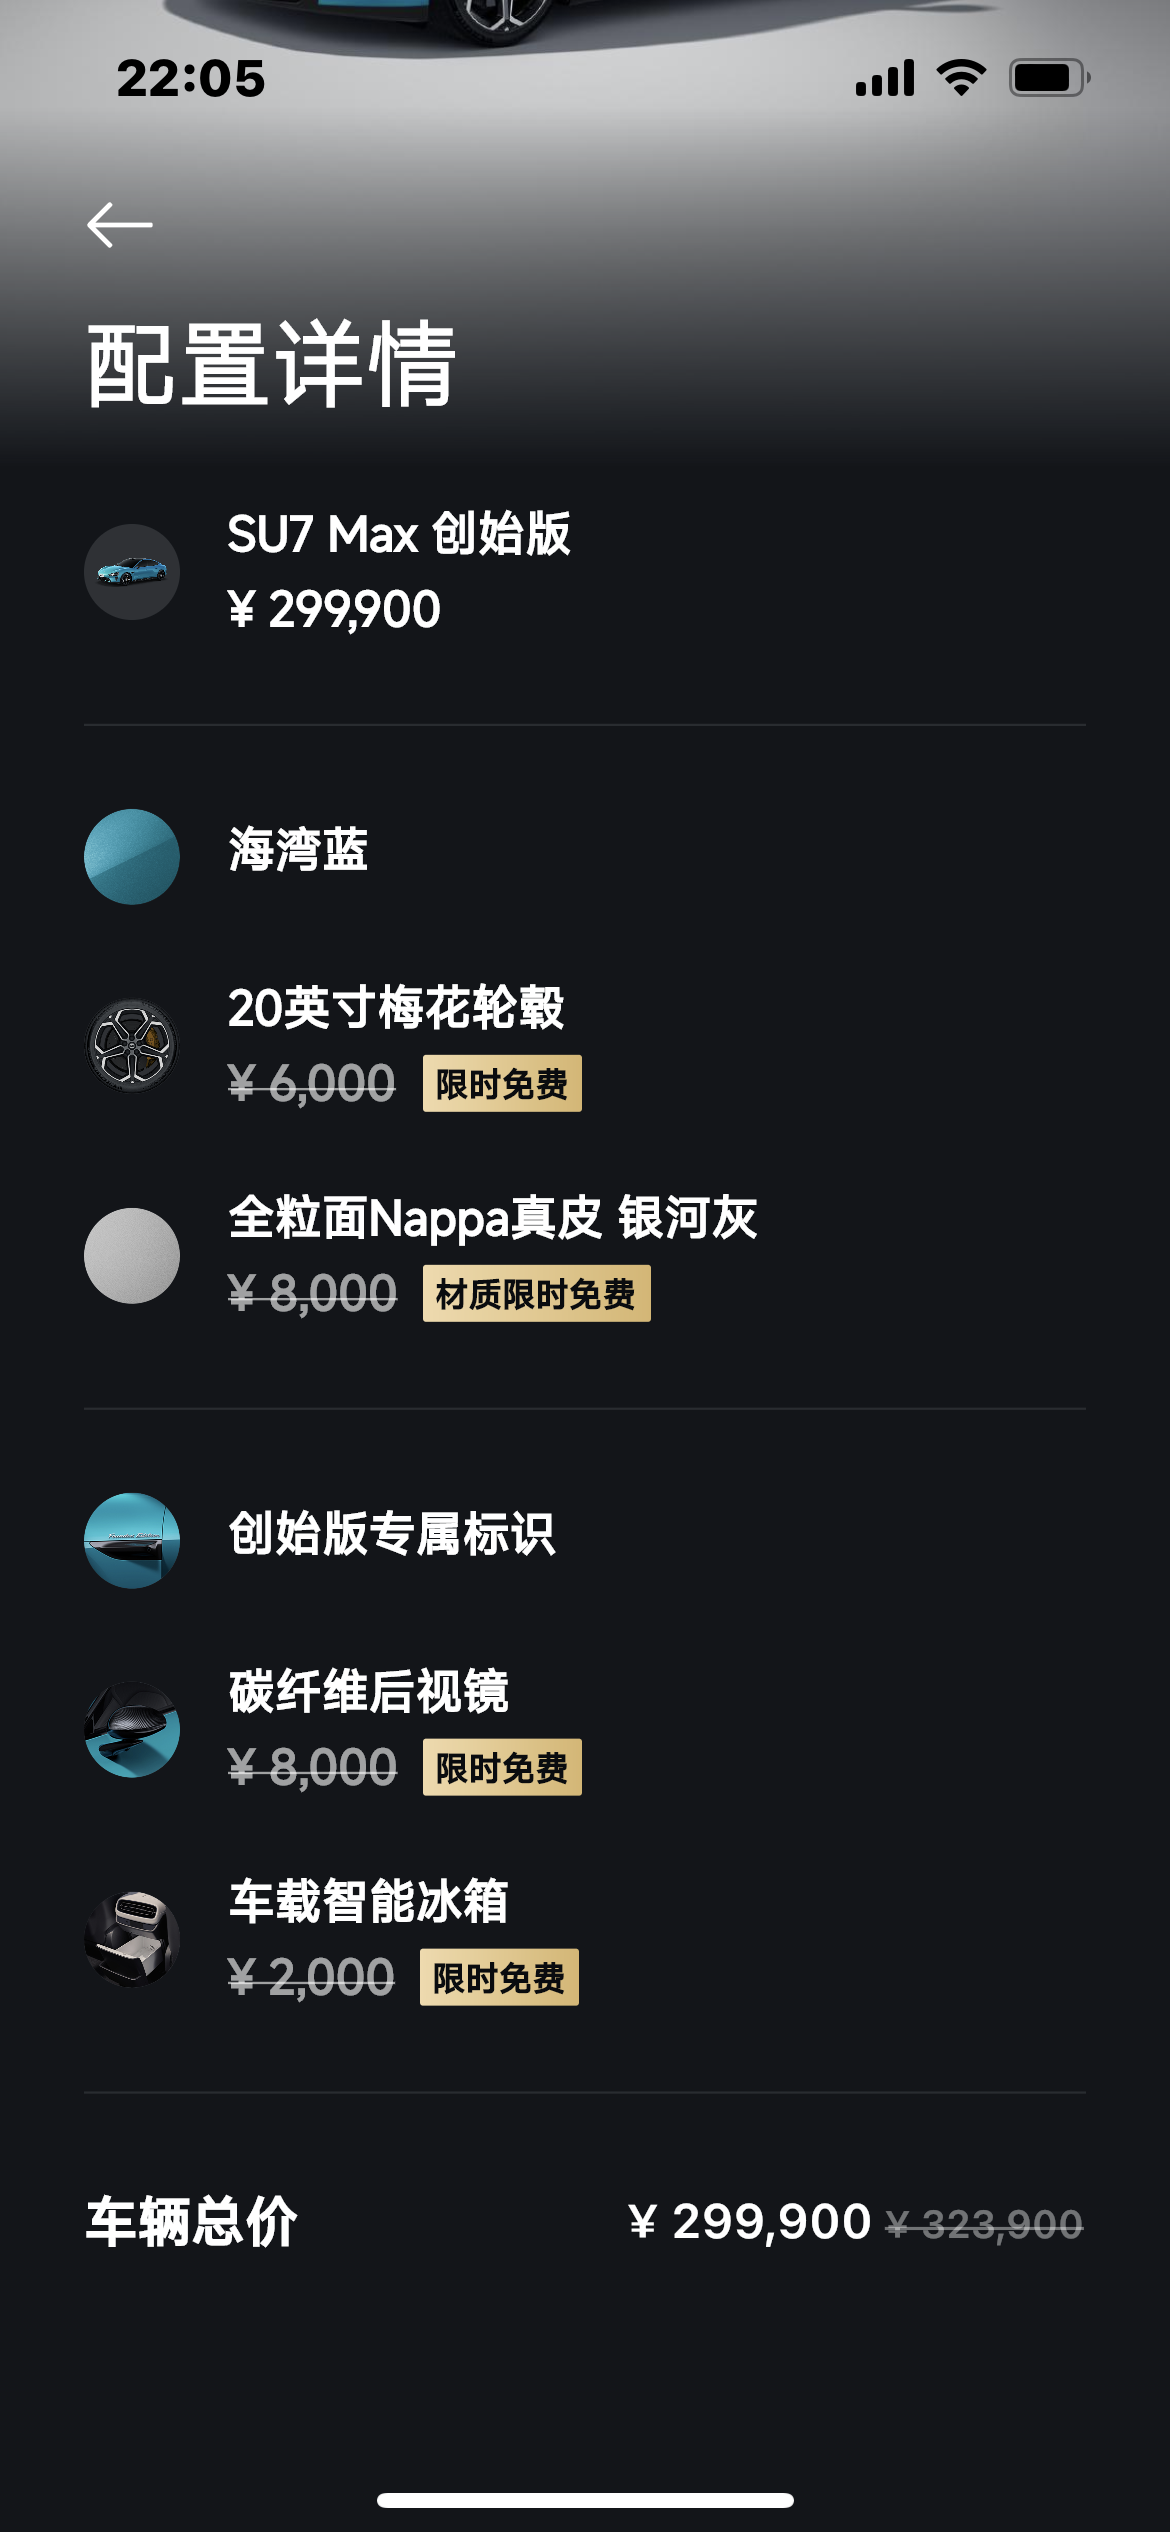Tap the 材质限时免费 tag

tap(536, 1294)
